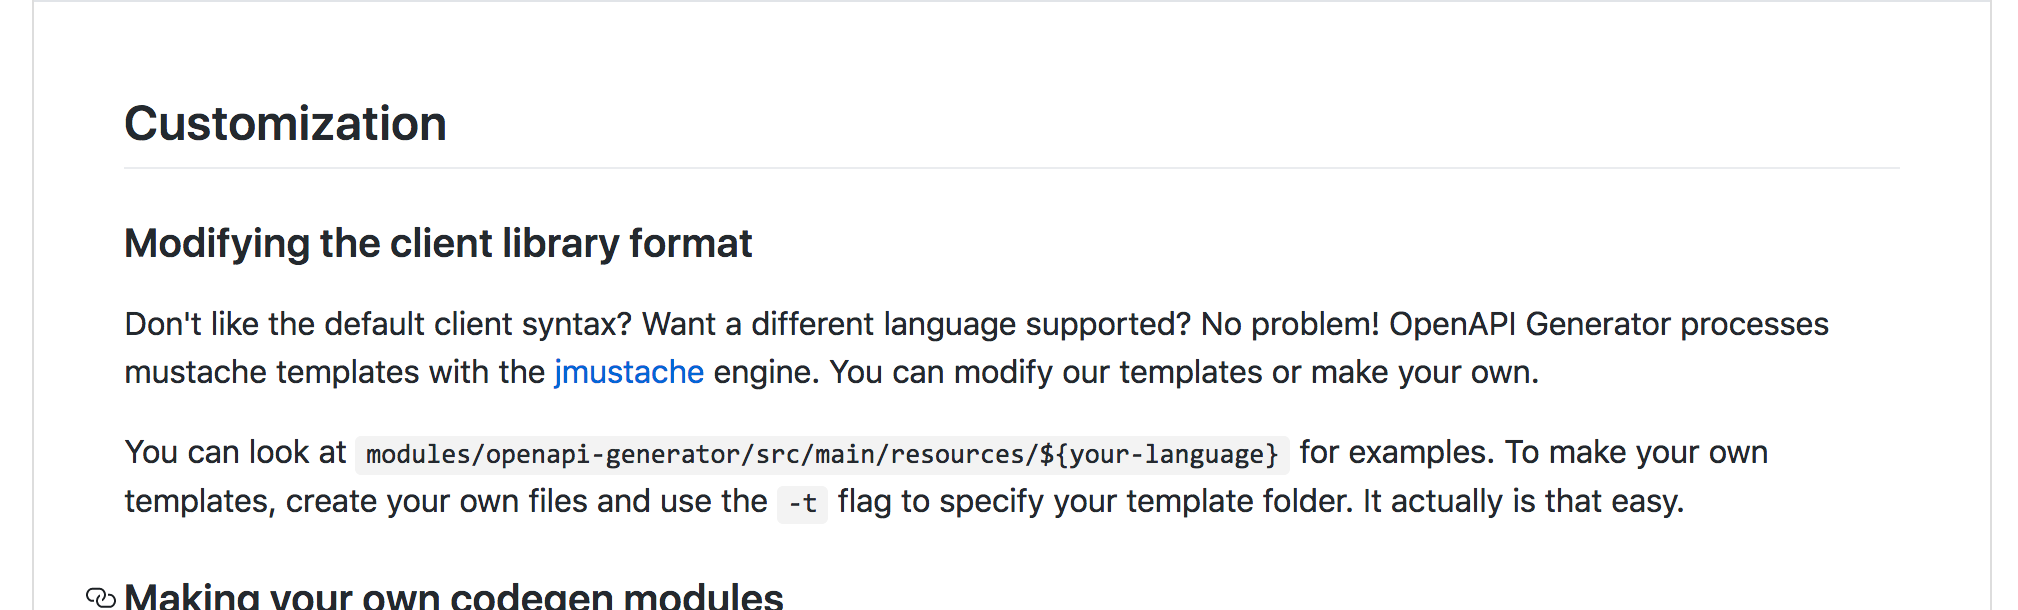Viewport: 2018px width, 610px height.
Task: Click 'create your own files and use the'
Action: coord(526,501)
